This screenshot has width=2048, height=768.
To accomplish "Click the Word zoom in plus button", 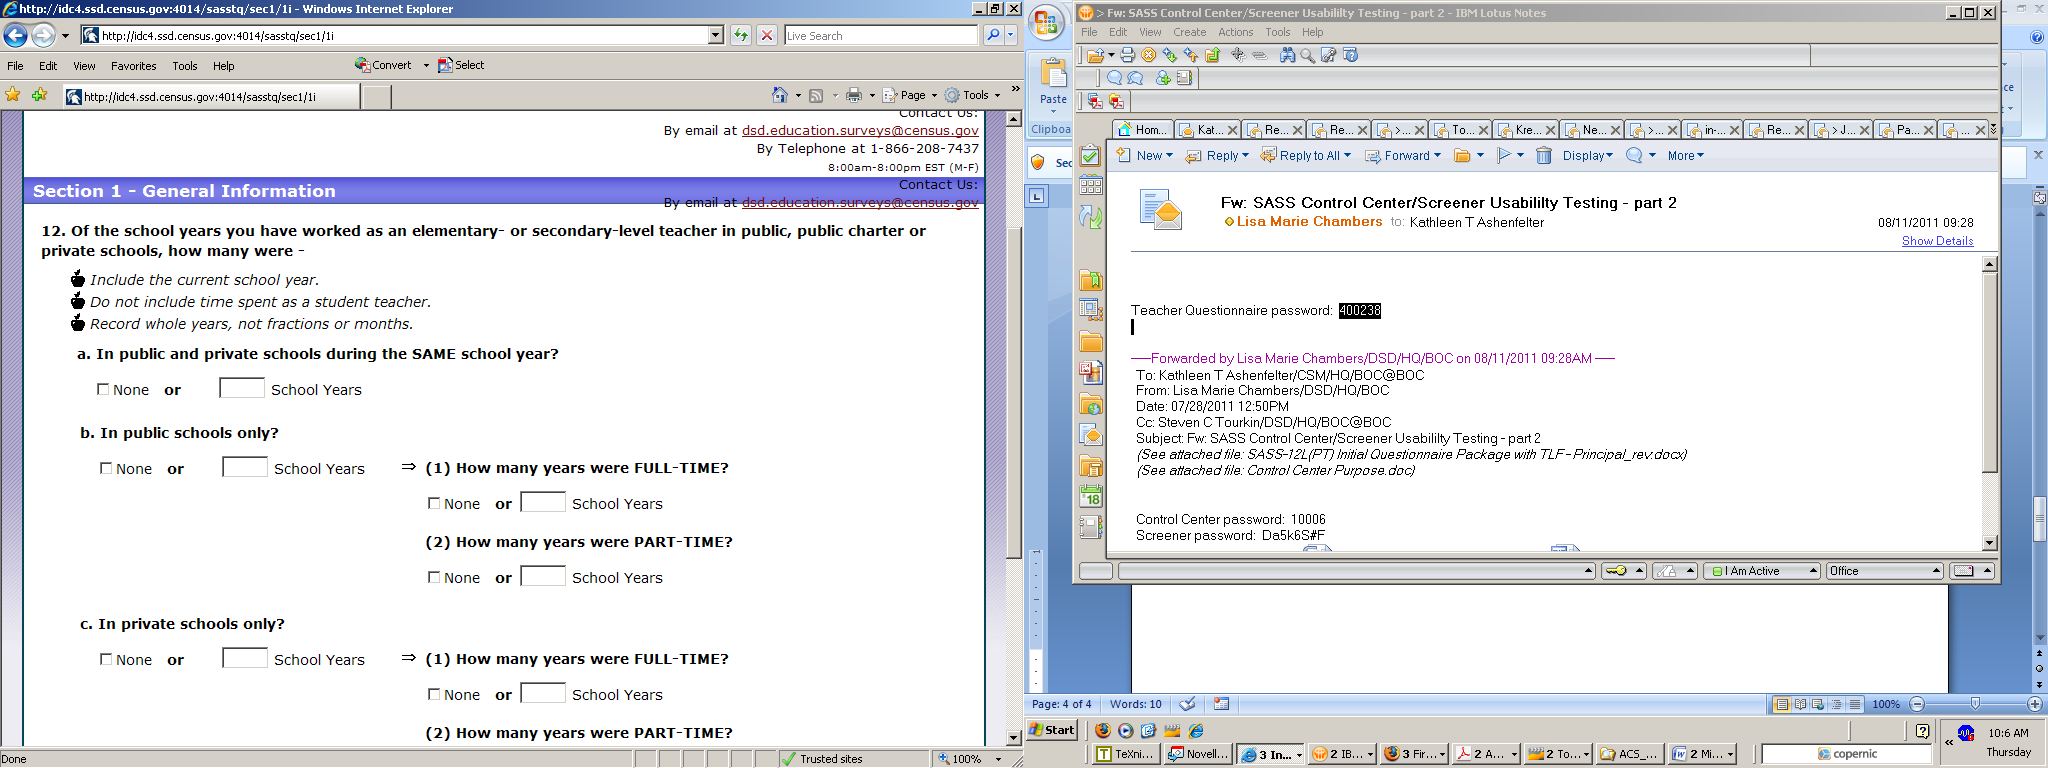I will point(2034,704).
